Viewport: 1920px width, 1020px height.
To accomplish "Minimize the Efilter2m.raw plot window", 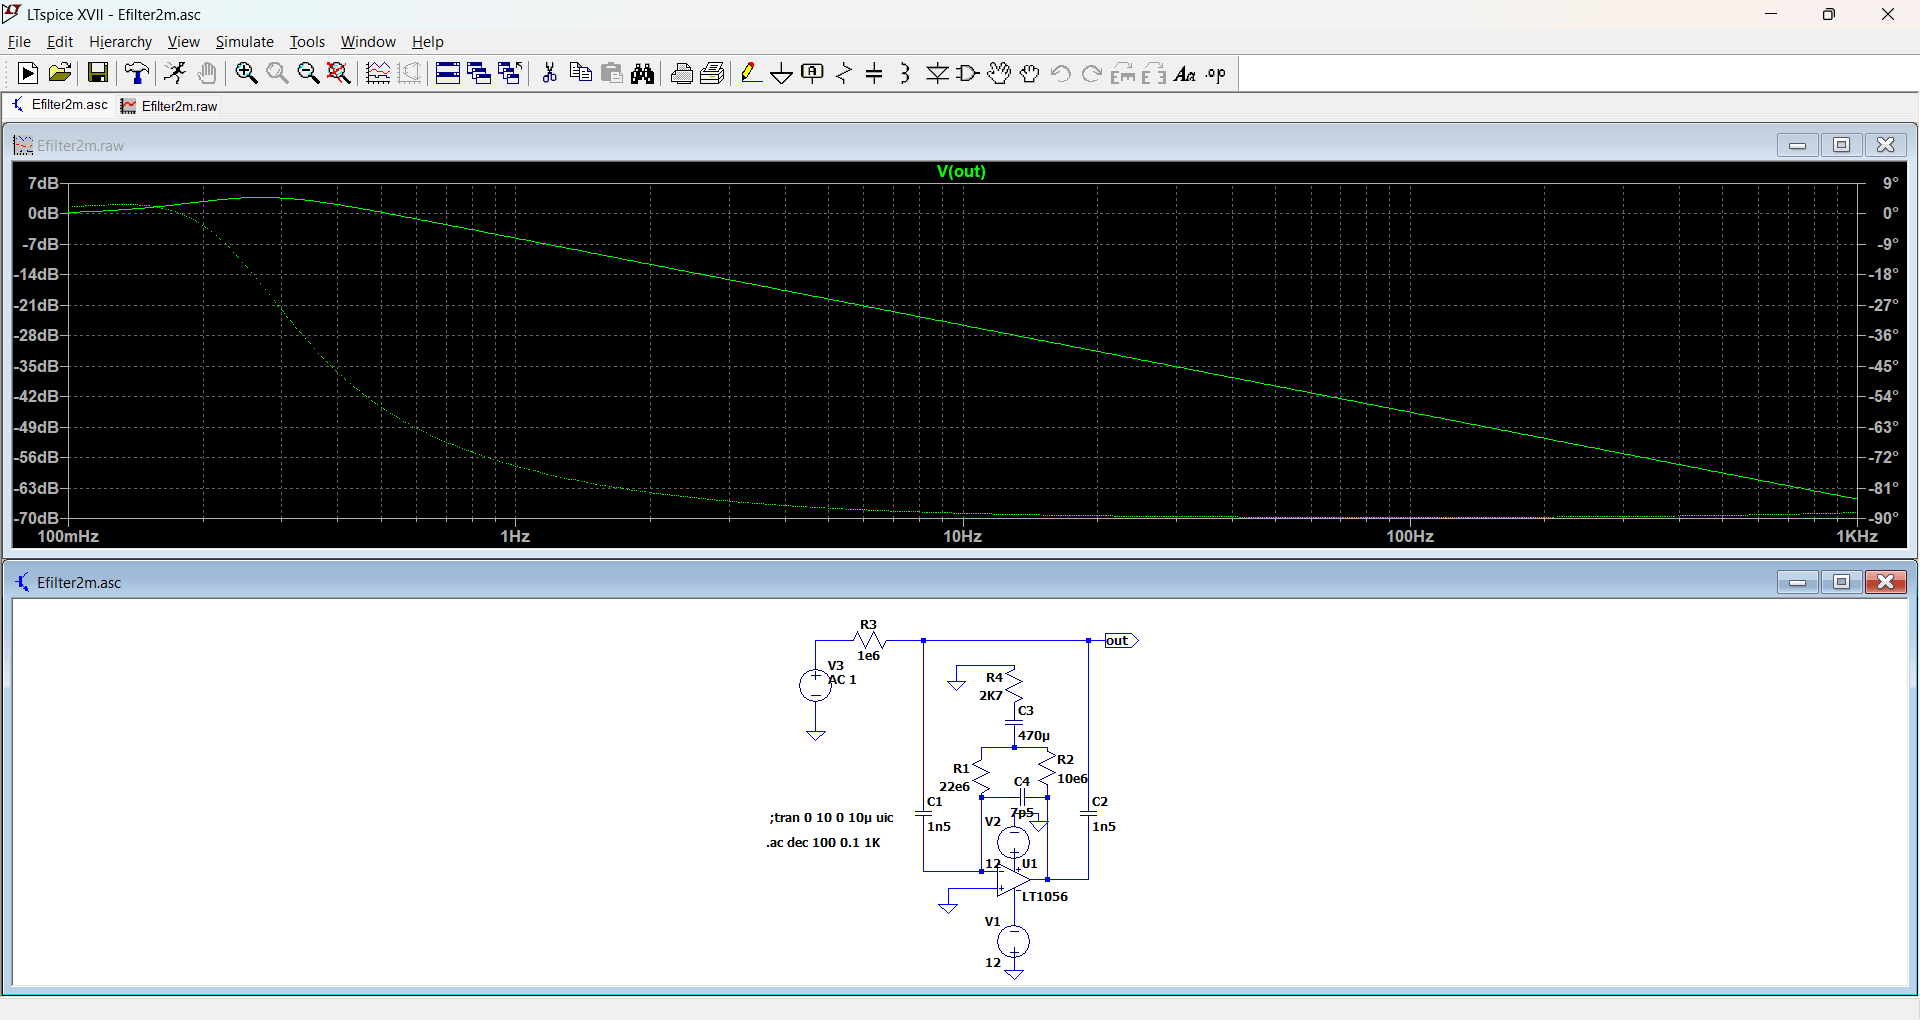I will click(x=1797, y=145).
